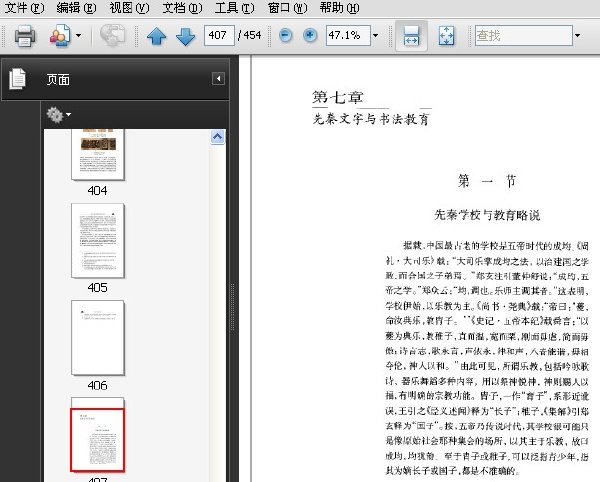Click the 页面 pages panel icon
Screen dimensions: 600x482
pos(17,79)
